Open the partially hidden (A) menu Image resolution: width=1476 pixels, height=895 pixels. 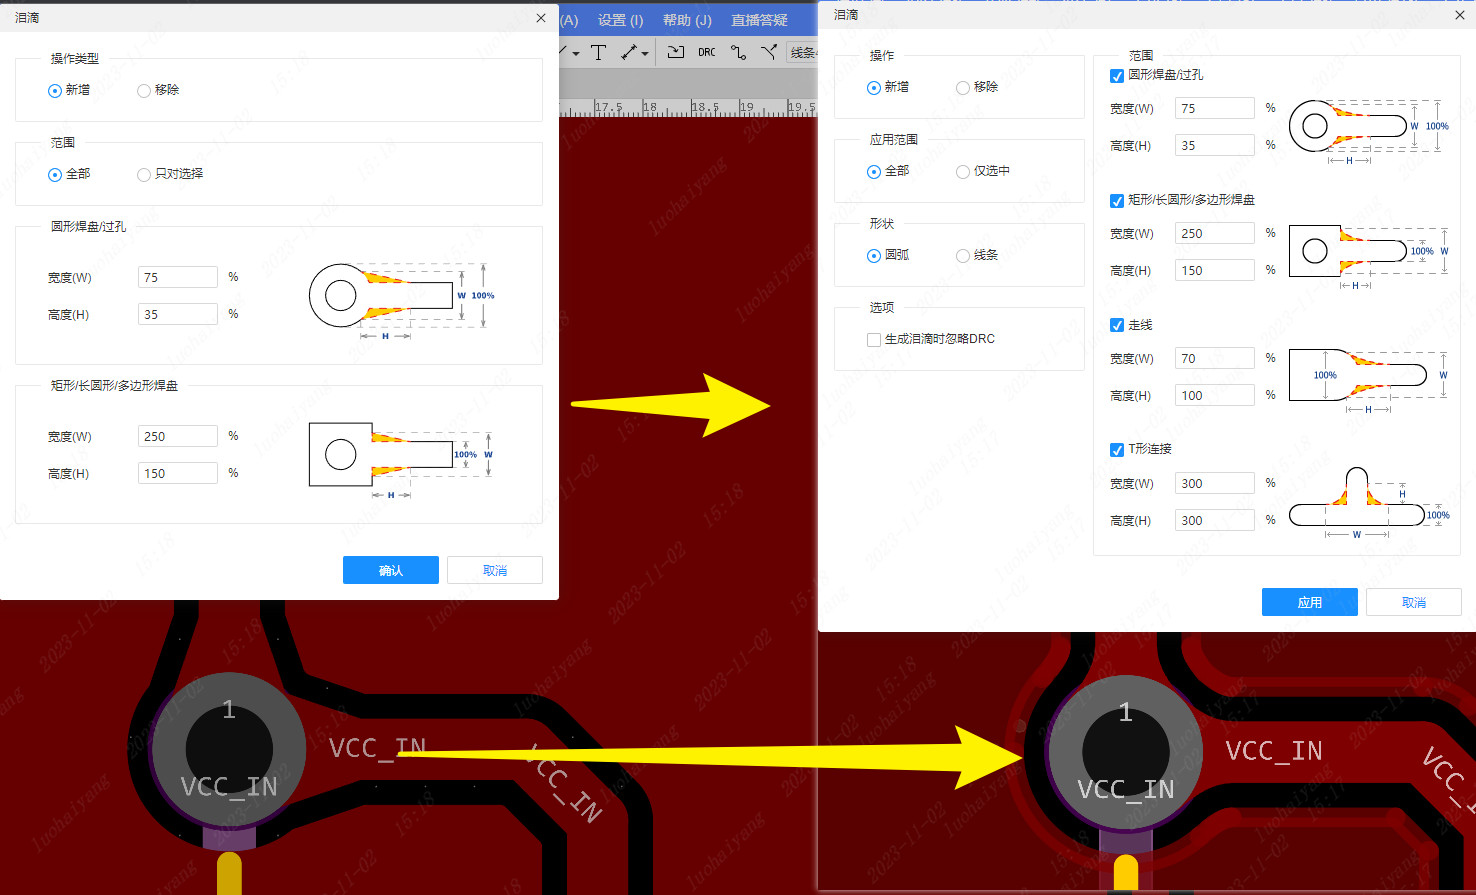[x=569, y=20]
